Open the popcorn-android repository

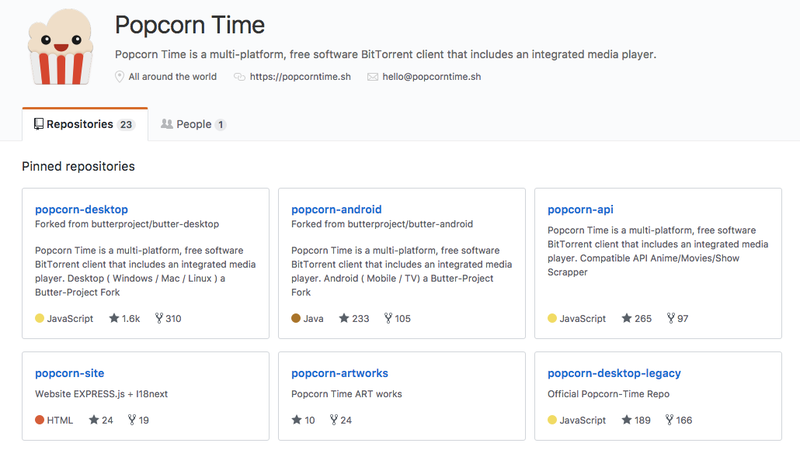click(x=336, y=209)
